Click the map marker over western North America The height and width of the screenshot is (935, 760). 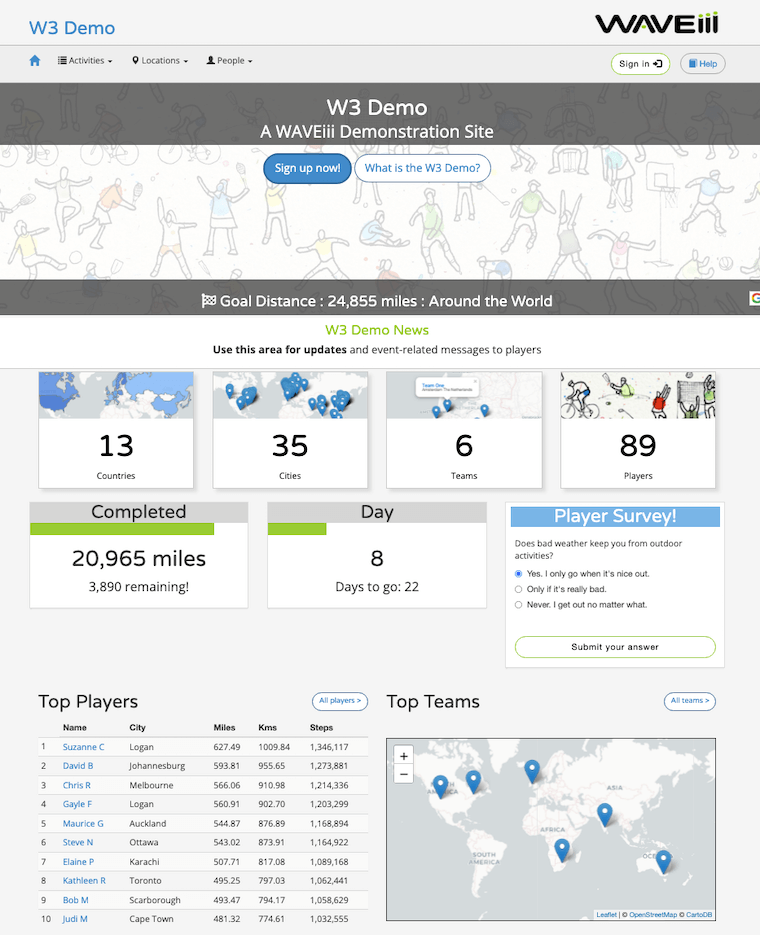coord(440,787)
